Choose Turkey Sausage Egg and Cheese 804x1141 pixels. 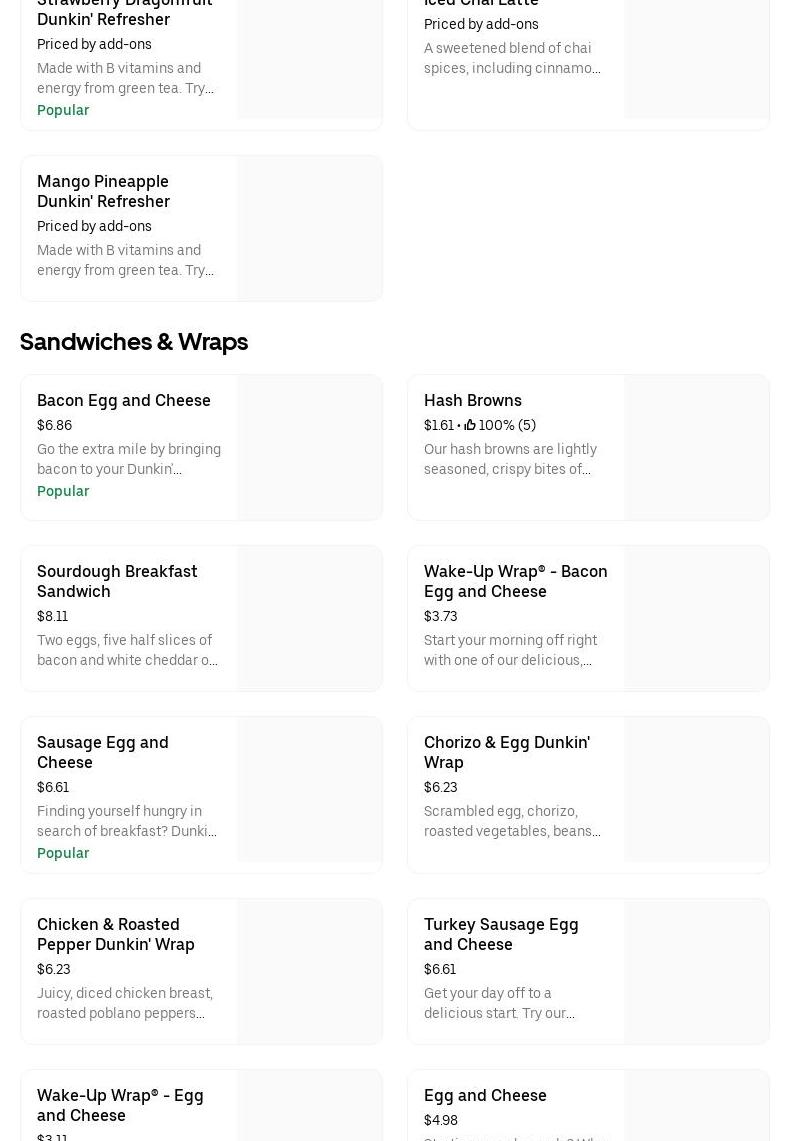click(500, 934)
